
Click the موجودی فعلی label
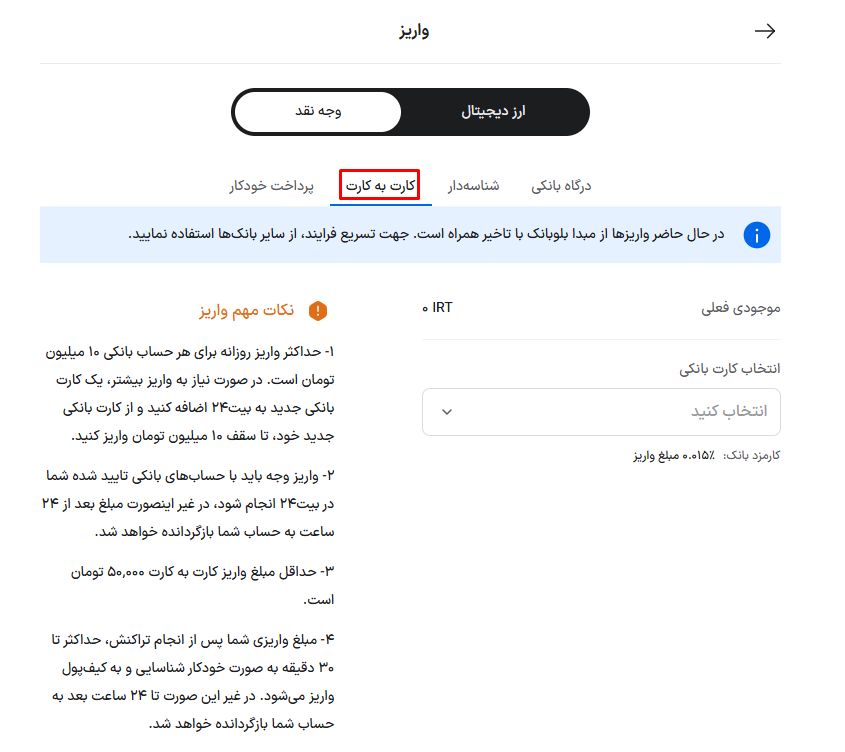point(740,308)
